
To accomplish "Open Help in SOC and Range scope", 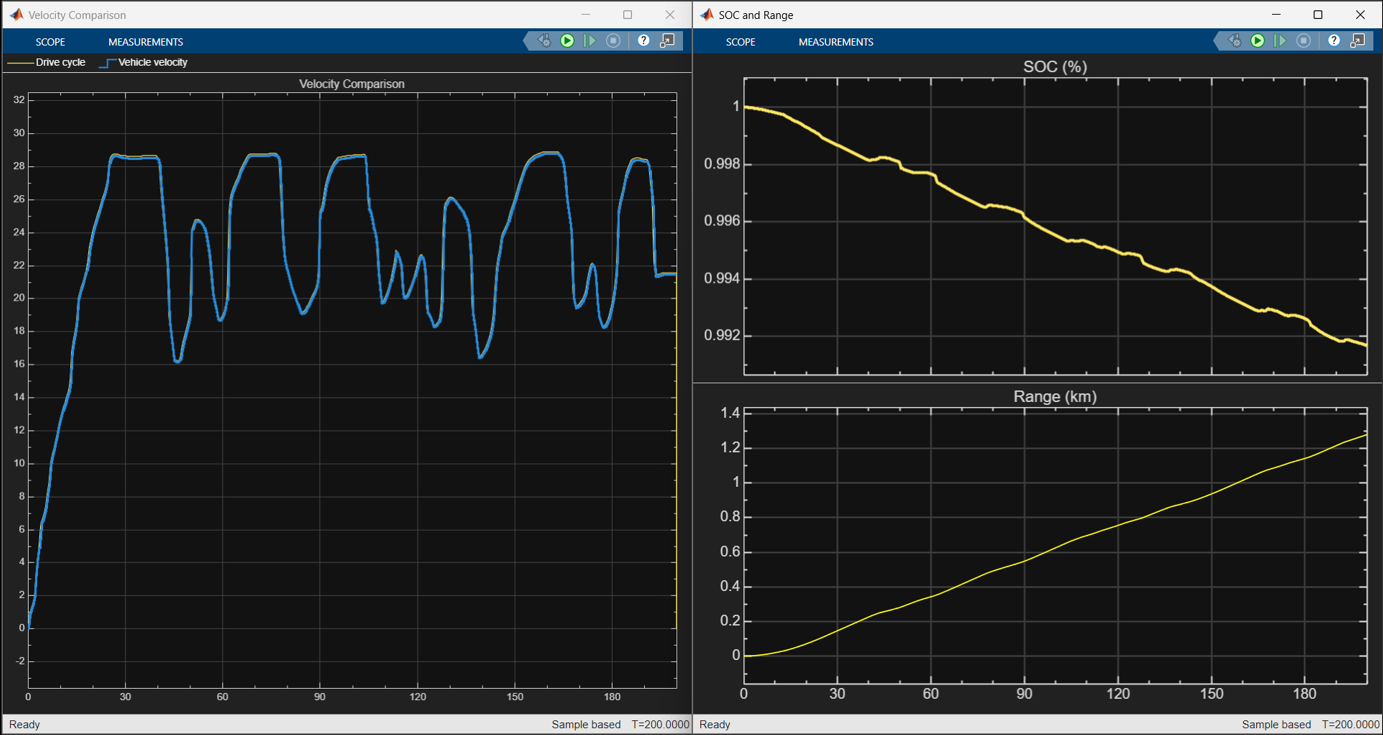I will [x=1333, y=41].
